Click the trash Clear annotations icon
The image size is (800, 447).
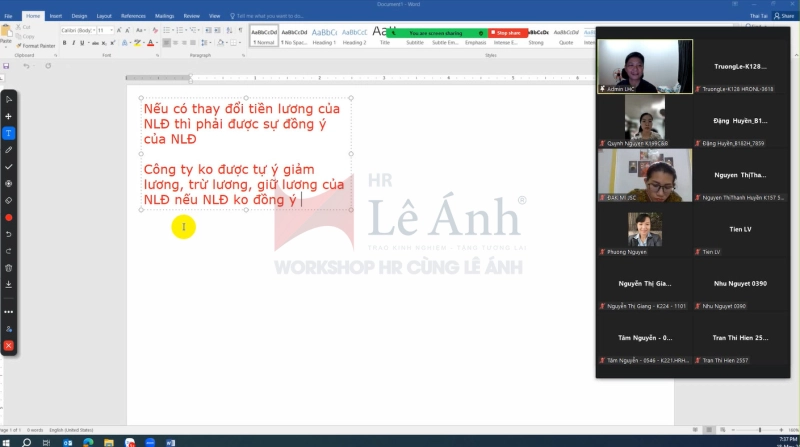click(x=9, y=268)
